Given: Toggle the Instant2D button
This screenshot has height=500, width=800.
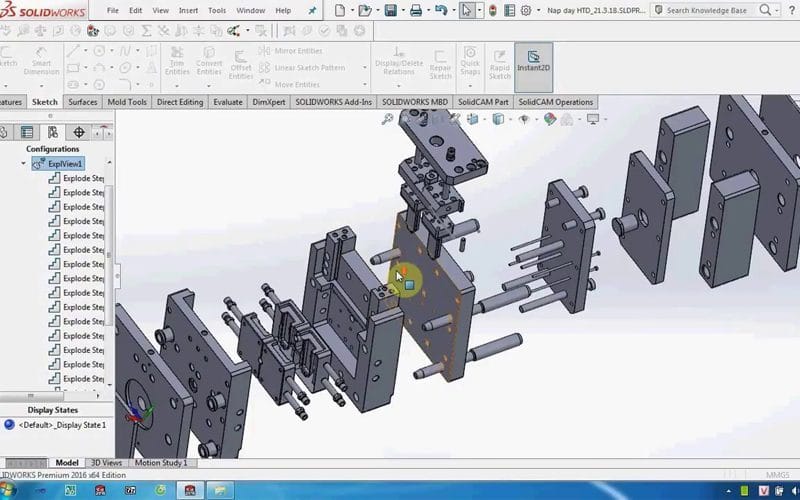Looking at the screenshot, I should pyautogui.click(x=533, y=67).
